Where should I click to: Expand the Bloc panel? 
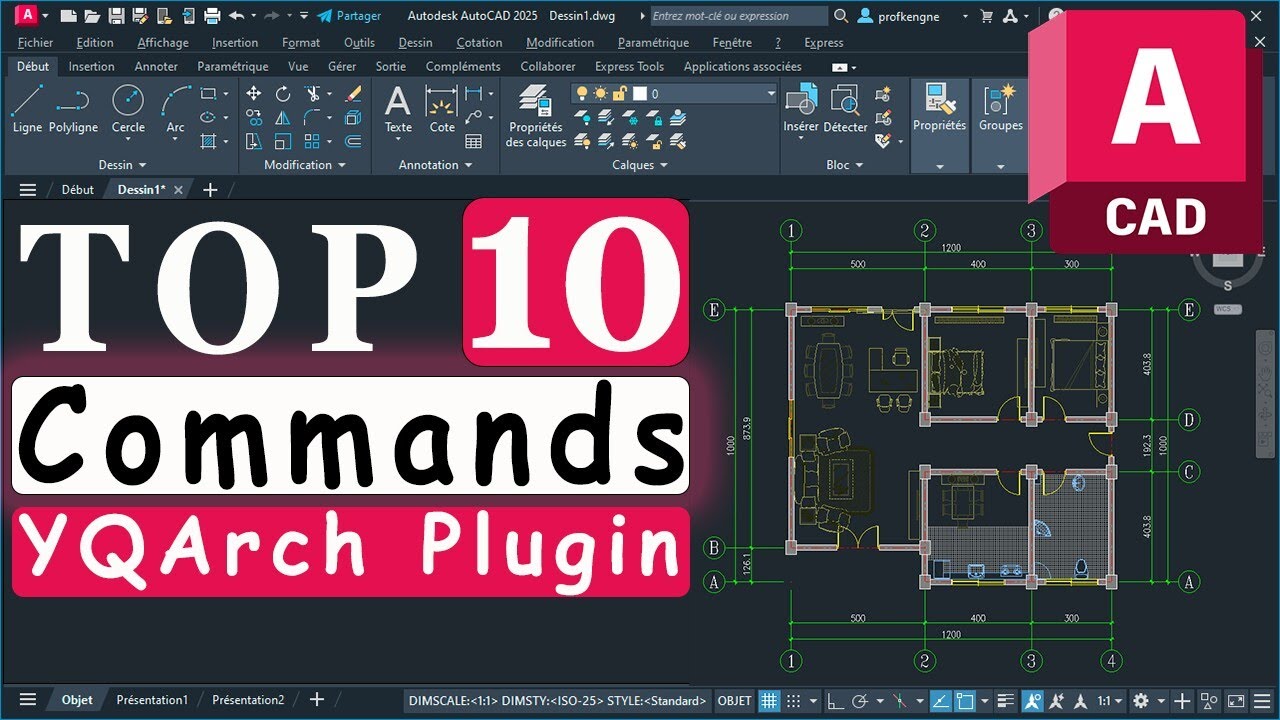click(x=844, y=165)
